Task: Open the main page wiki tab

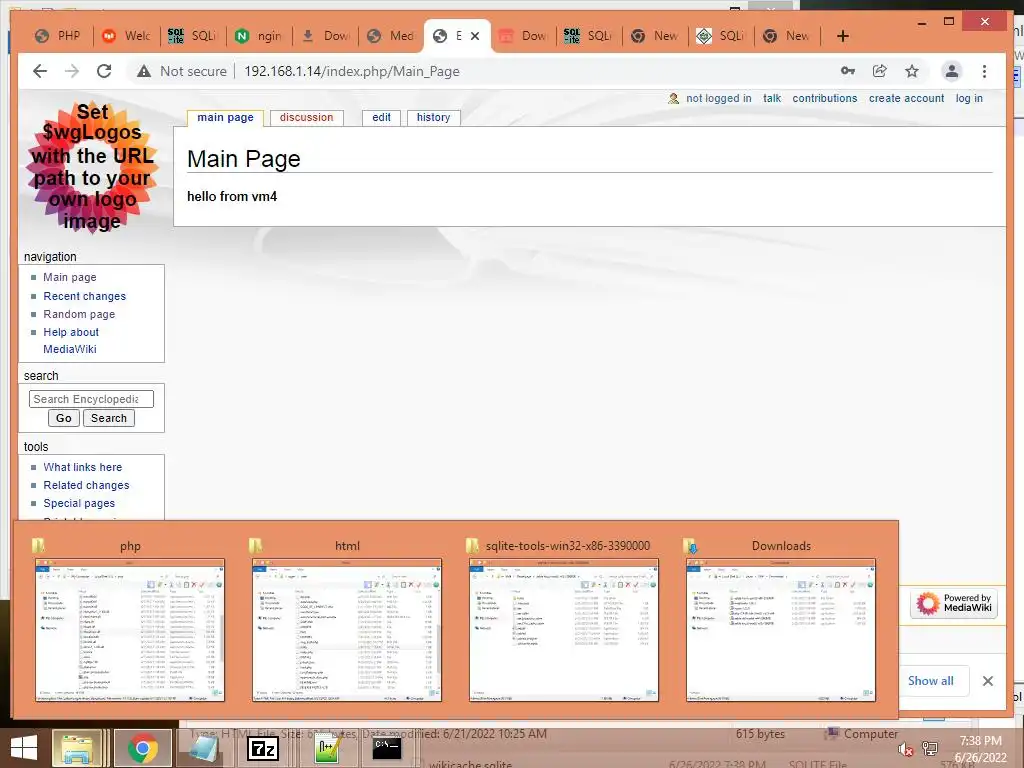Action: coord(225,118)
